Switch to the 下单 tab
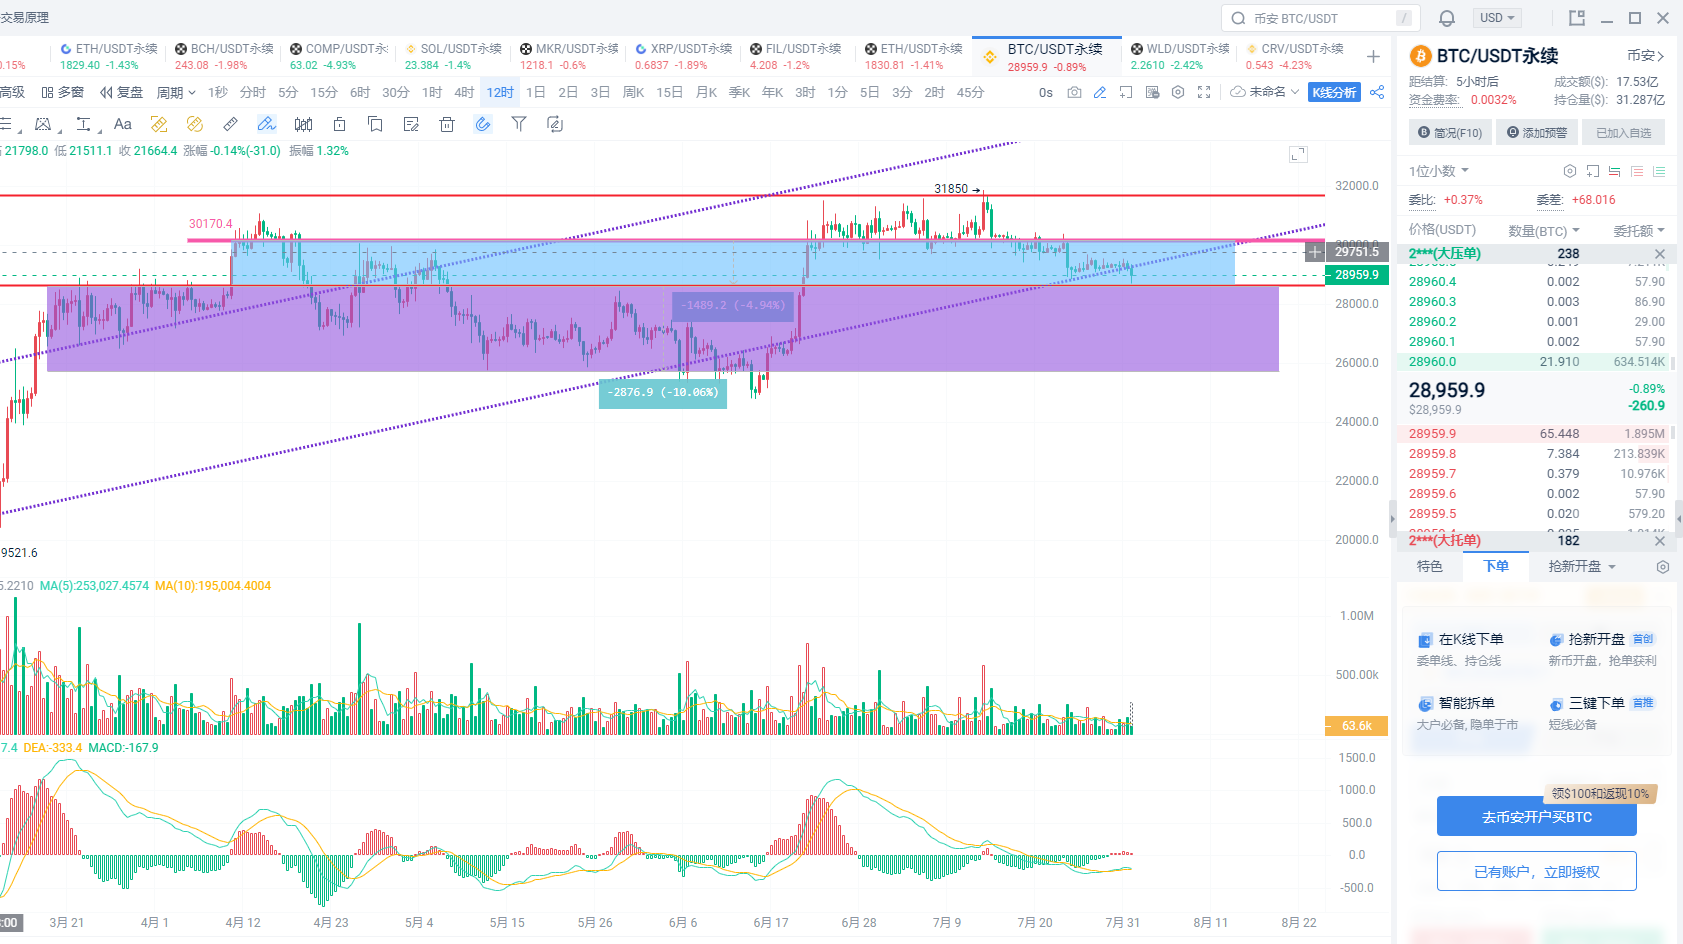1683x944 pixels. [x=1496, y=567]
